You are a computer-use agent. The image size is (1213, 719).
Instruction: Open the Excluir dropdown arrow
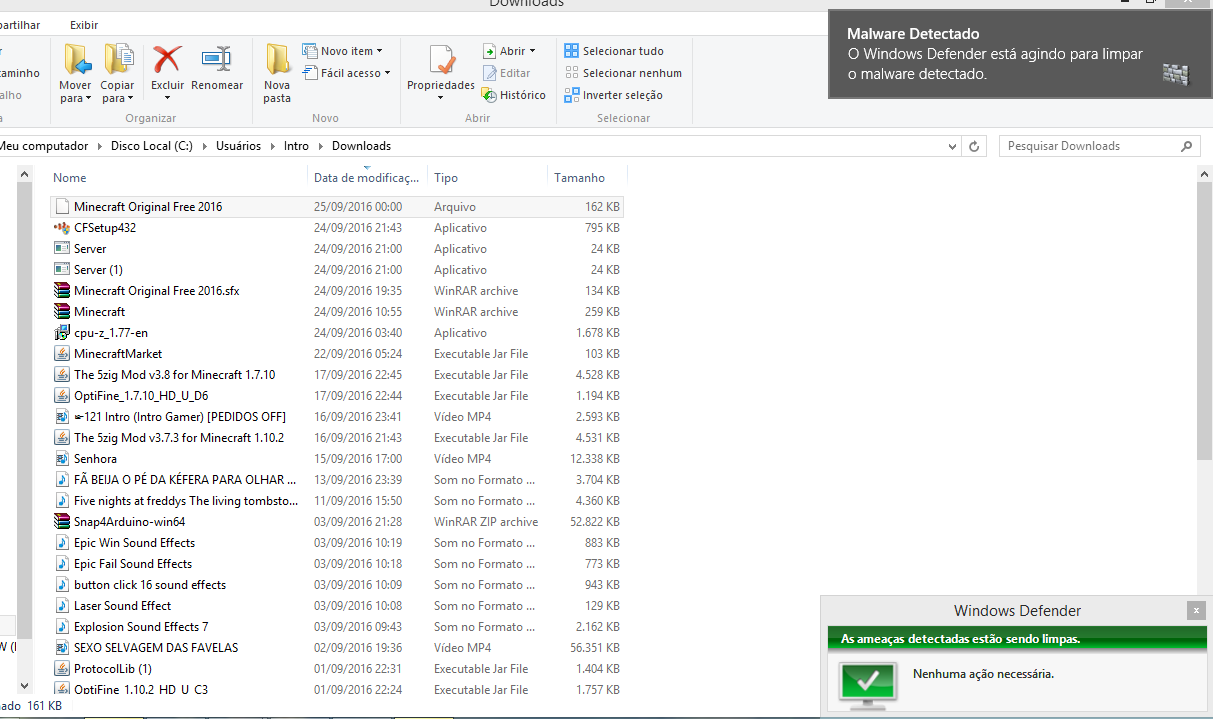pos(167,98)
